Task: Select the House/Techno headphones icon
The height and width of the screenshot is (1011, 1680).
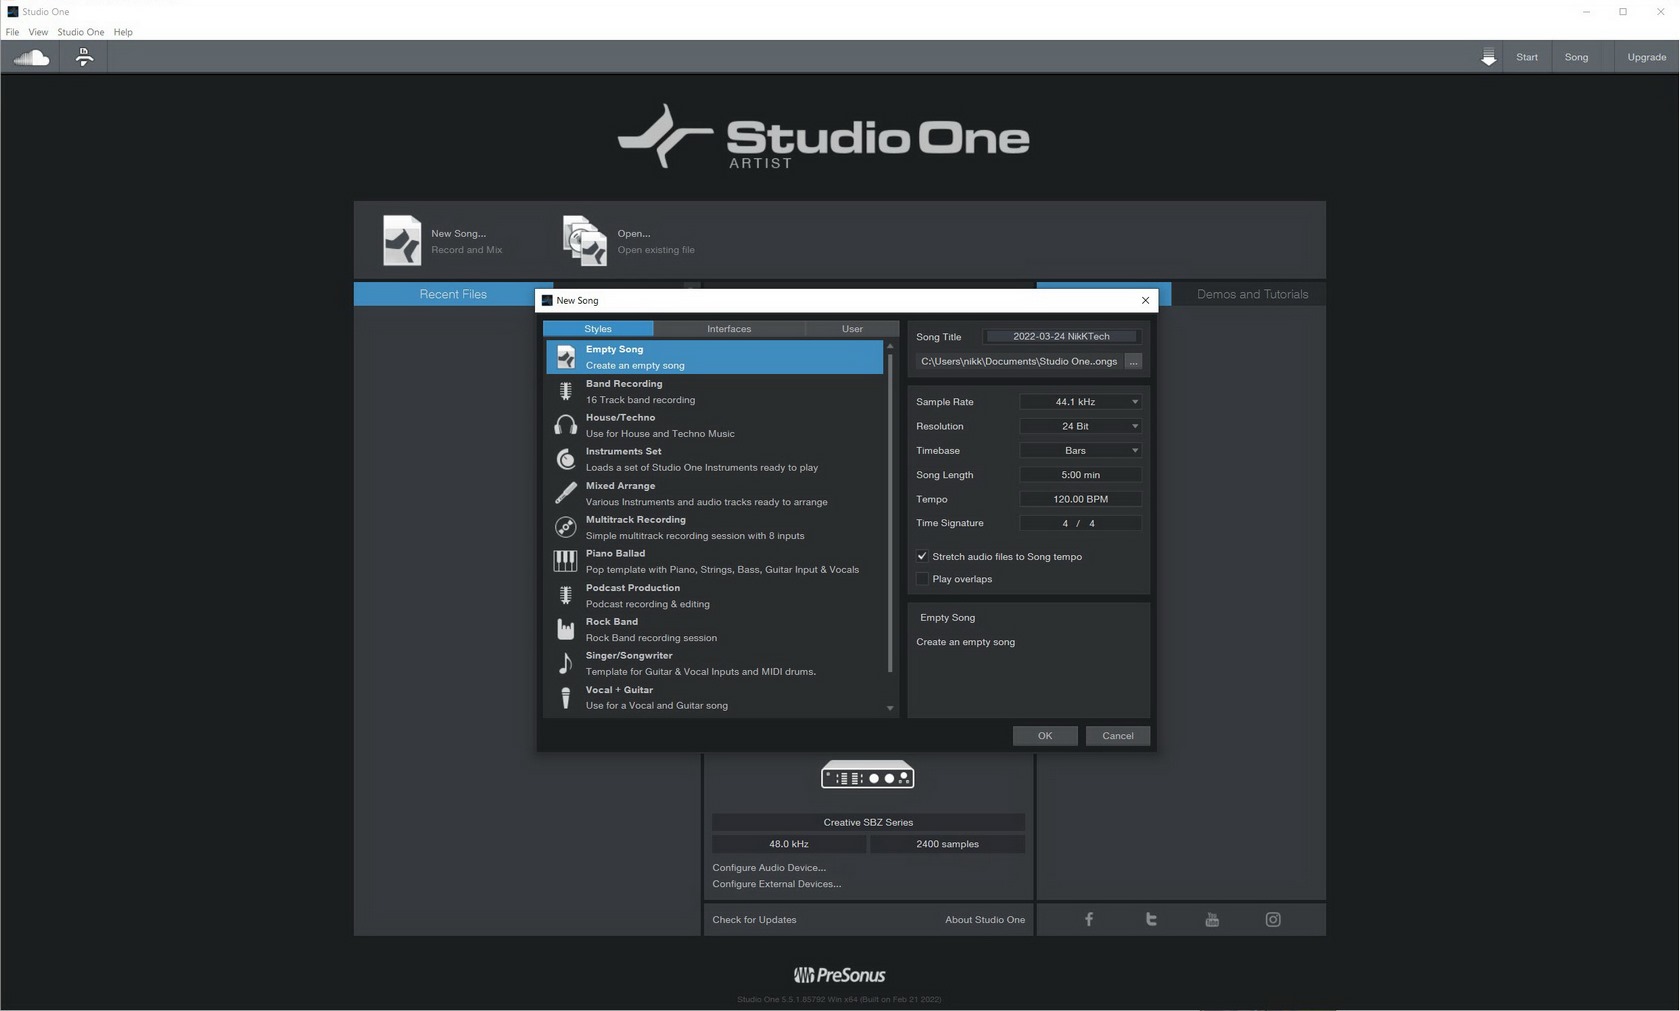Action: click(x=566, y=425)
